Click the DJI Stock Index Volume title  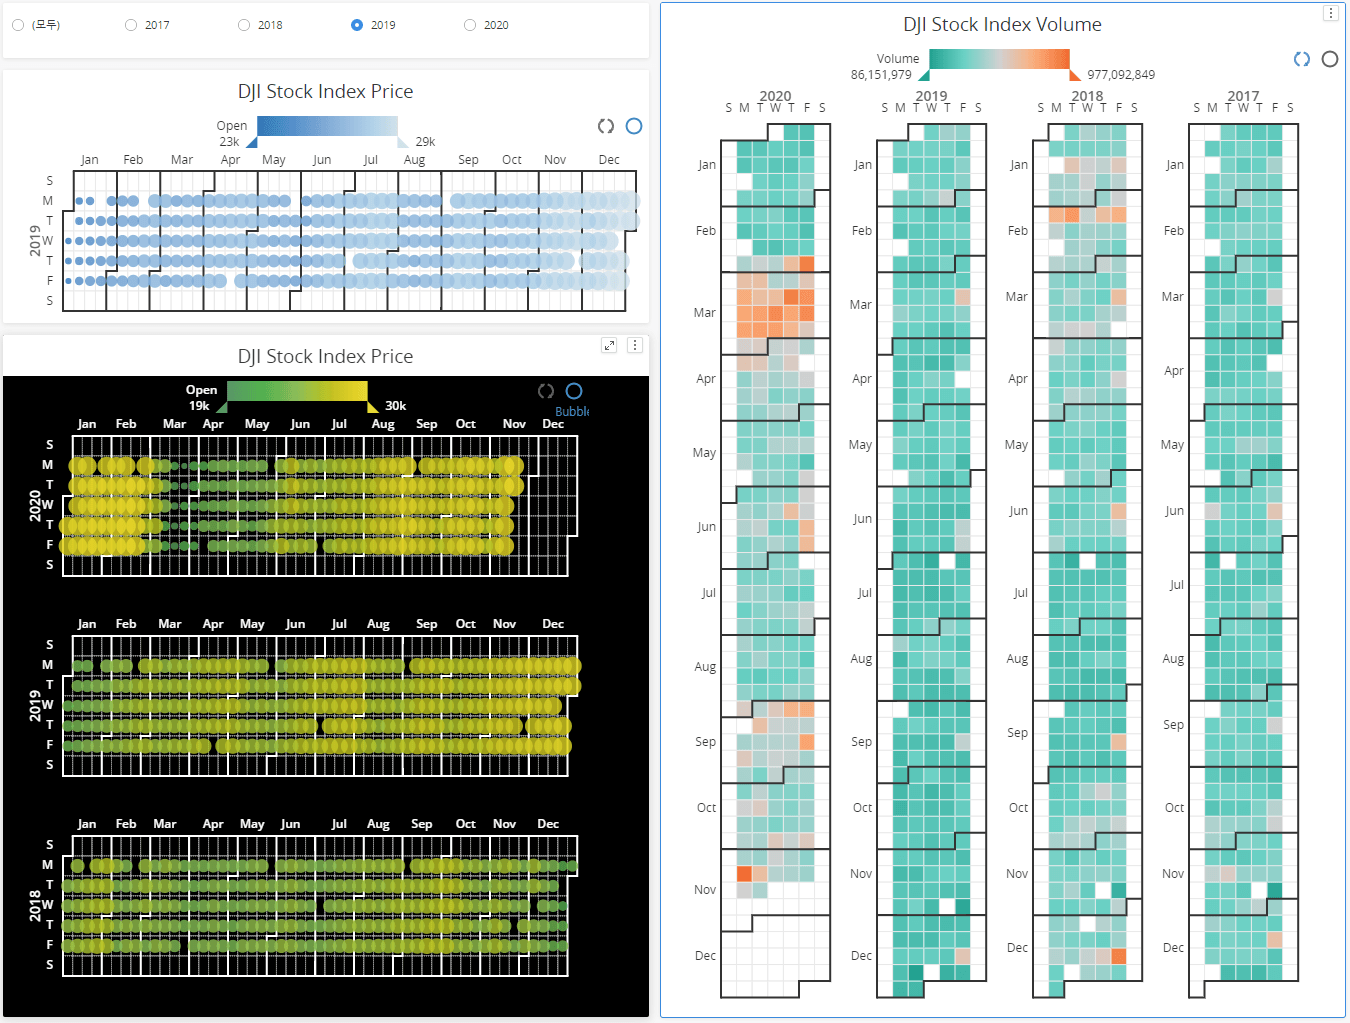(1002, 25)
